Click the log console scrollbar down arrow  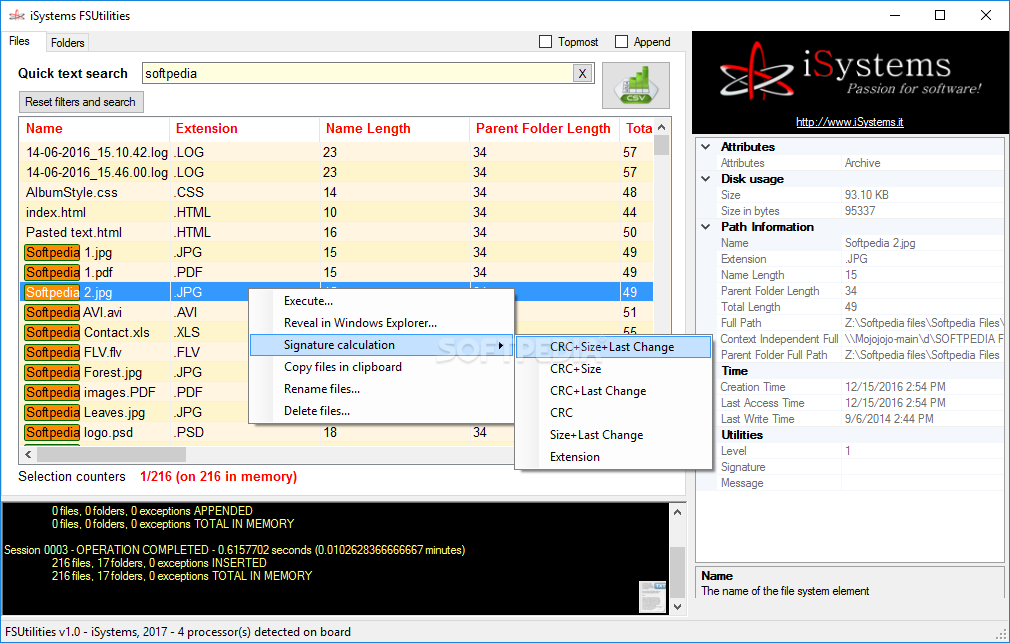tap(677, 606)
